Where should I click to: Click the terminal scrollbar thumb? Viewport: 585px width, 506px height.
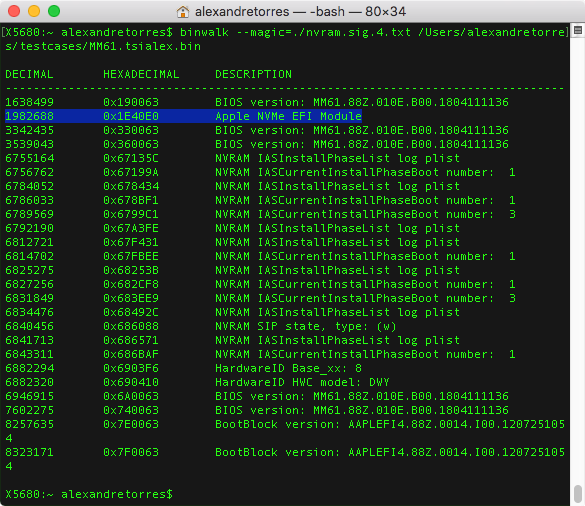pyautogui.click(x=578, y=493)
